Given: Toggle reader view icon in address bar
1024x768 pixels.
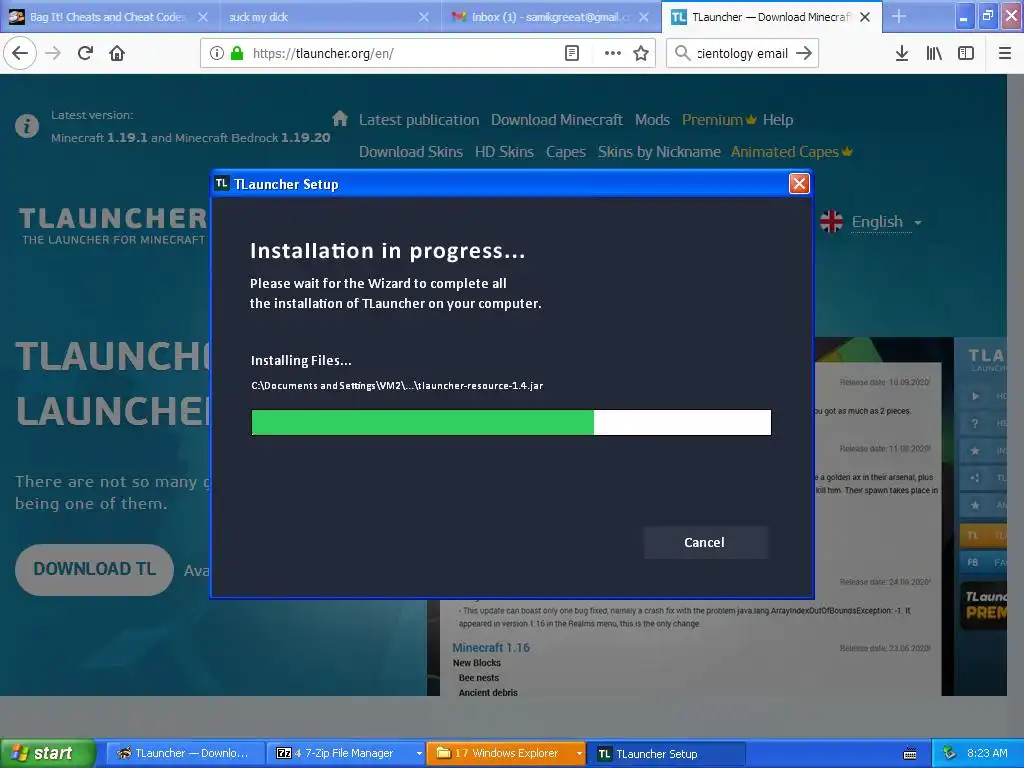Looking at the screenshot, I should click(571, 53).
